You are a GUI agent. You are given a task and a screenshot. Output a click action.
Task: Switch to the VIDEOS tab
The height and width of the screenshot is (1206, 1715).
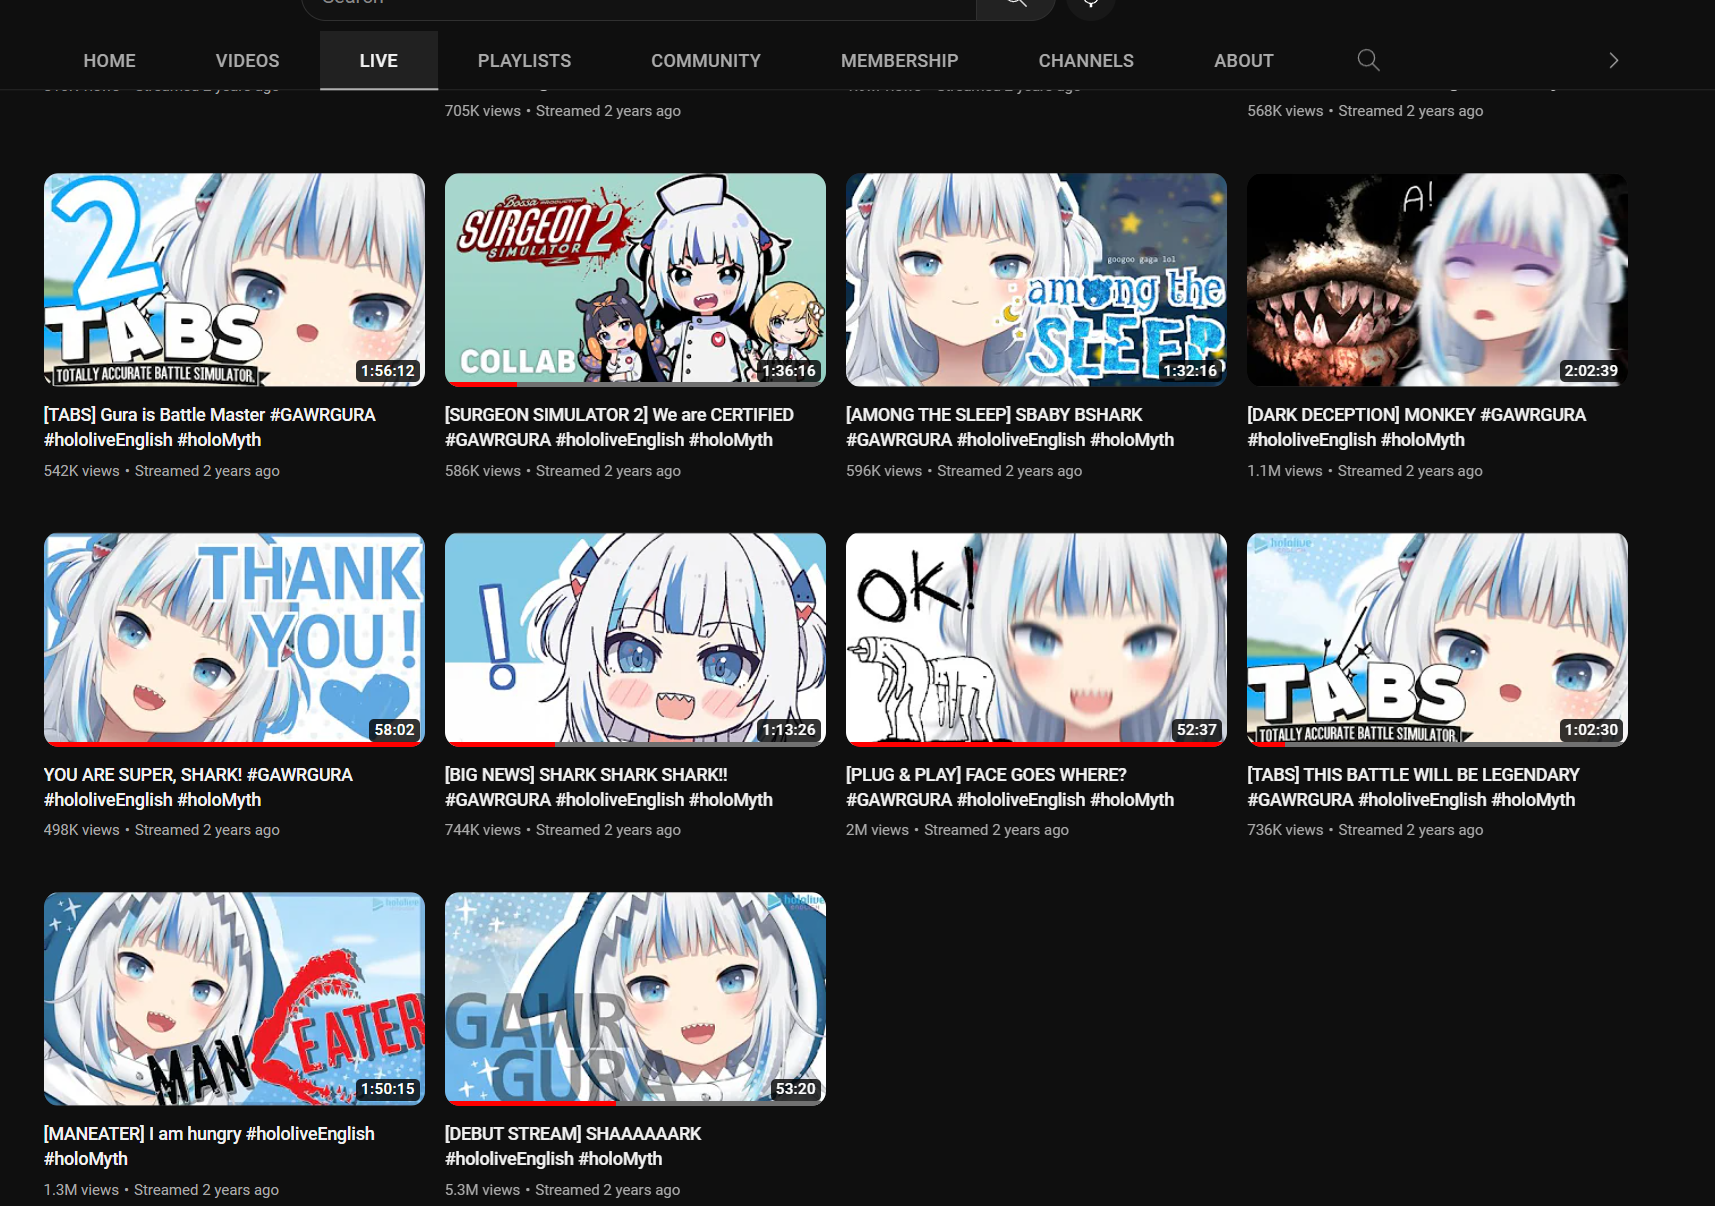coord(248,60)
